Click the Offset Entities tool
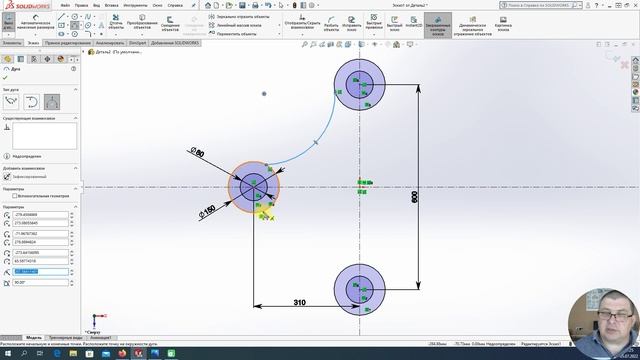This screenshot has width=640, height=360. click(x=170, y=24)
